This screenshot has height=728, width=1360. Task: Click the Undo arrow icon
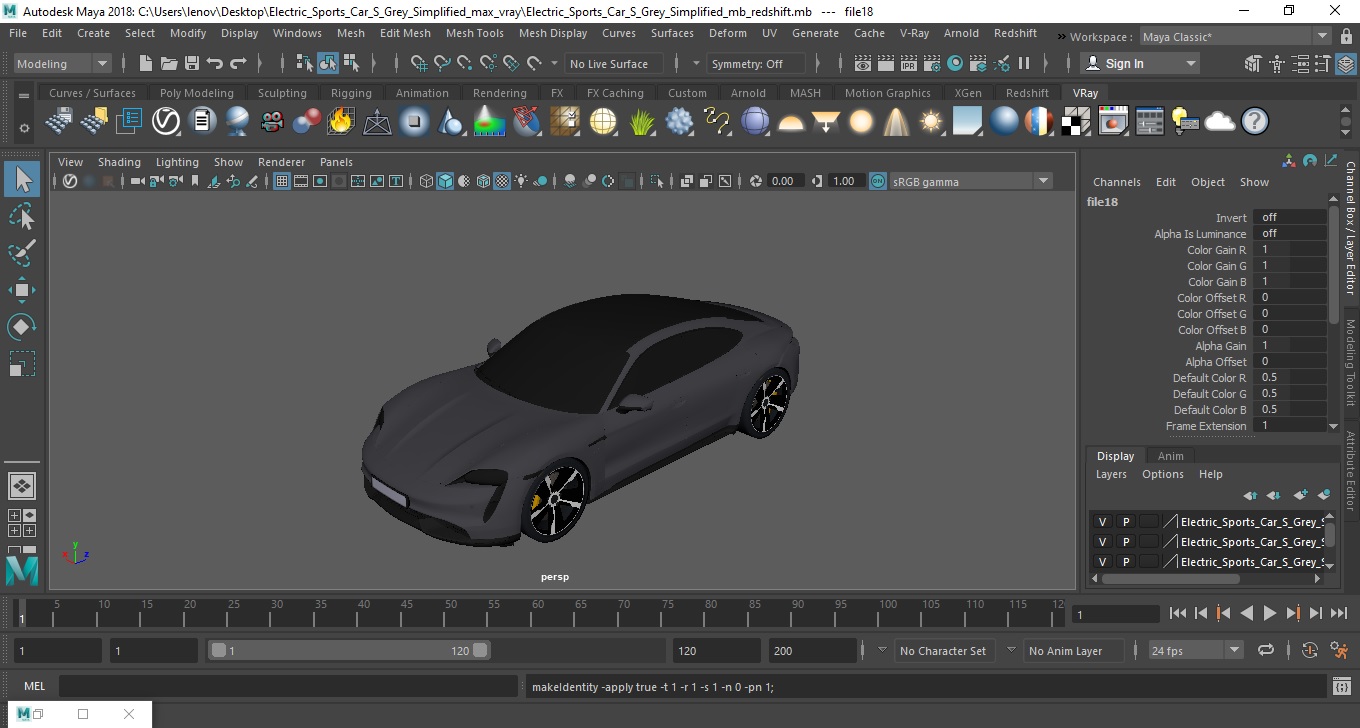215,64
